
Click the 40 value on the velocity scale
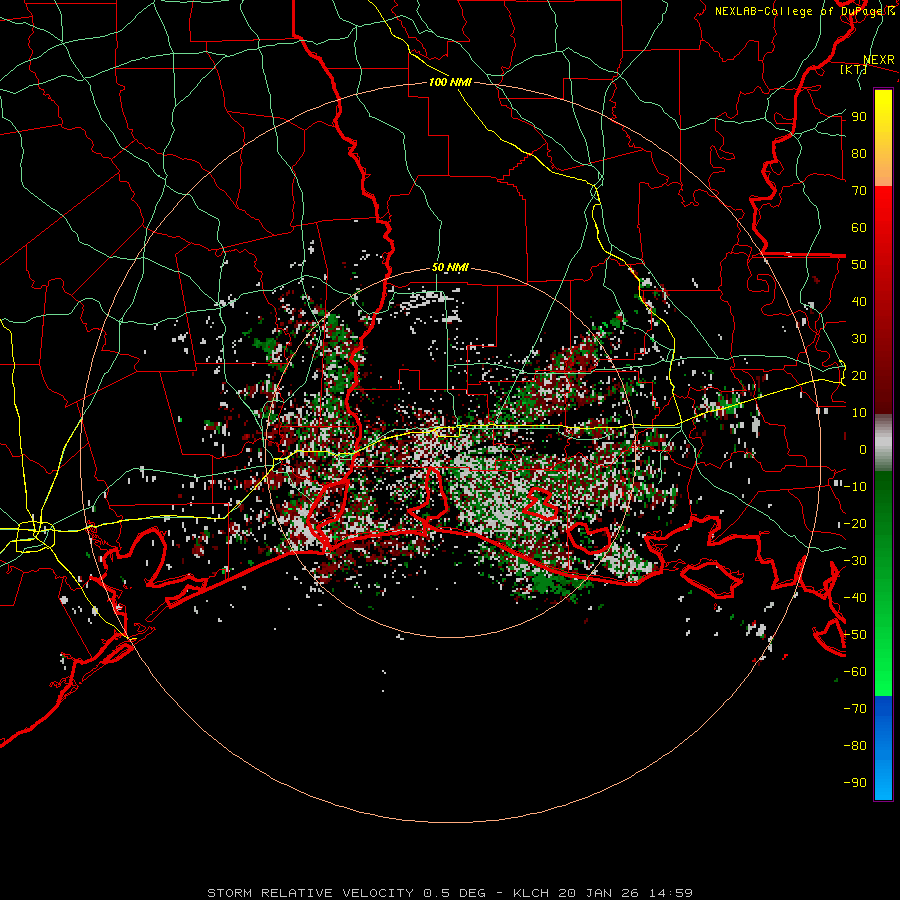point(859,302)
